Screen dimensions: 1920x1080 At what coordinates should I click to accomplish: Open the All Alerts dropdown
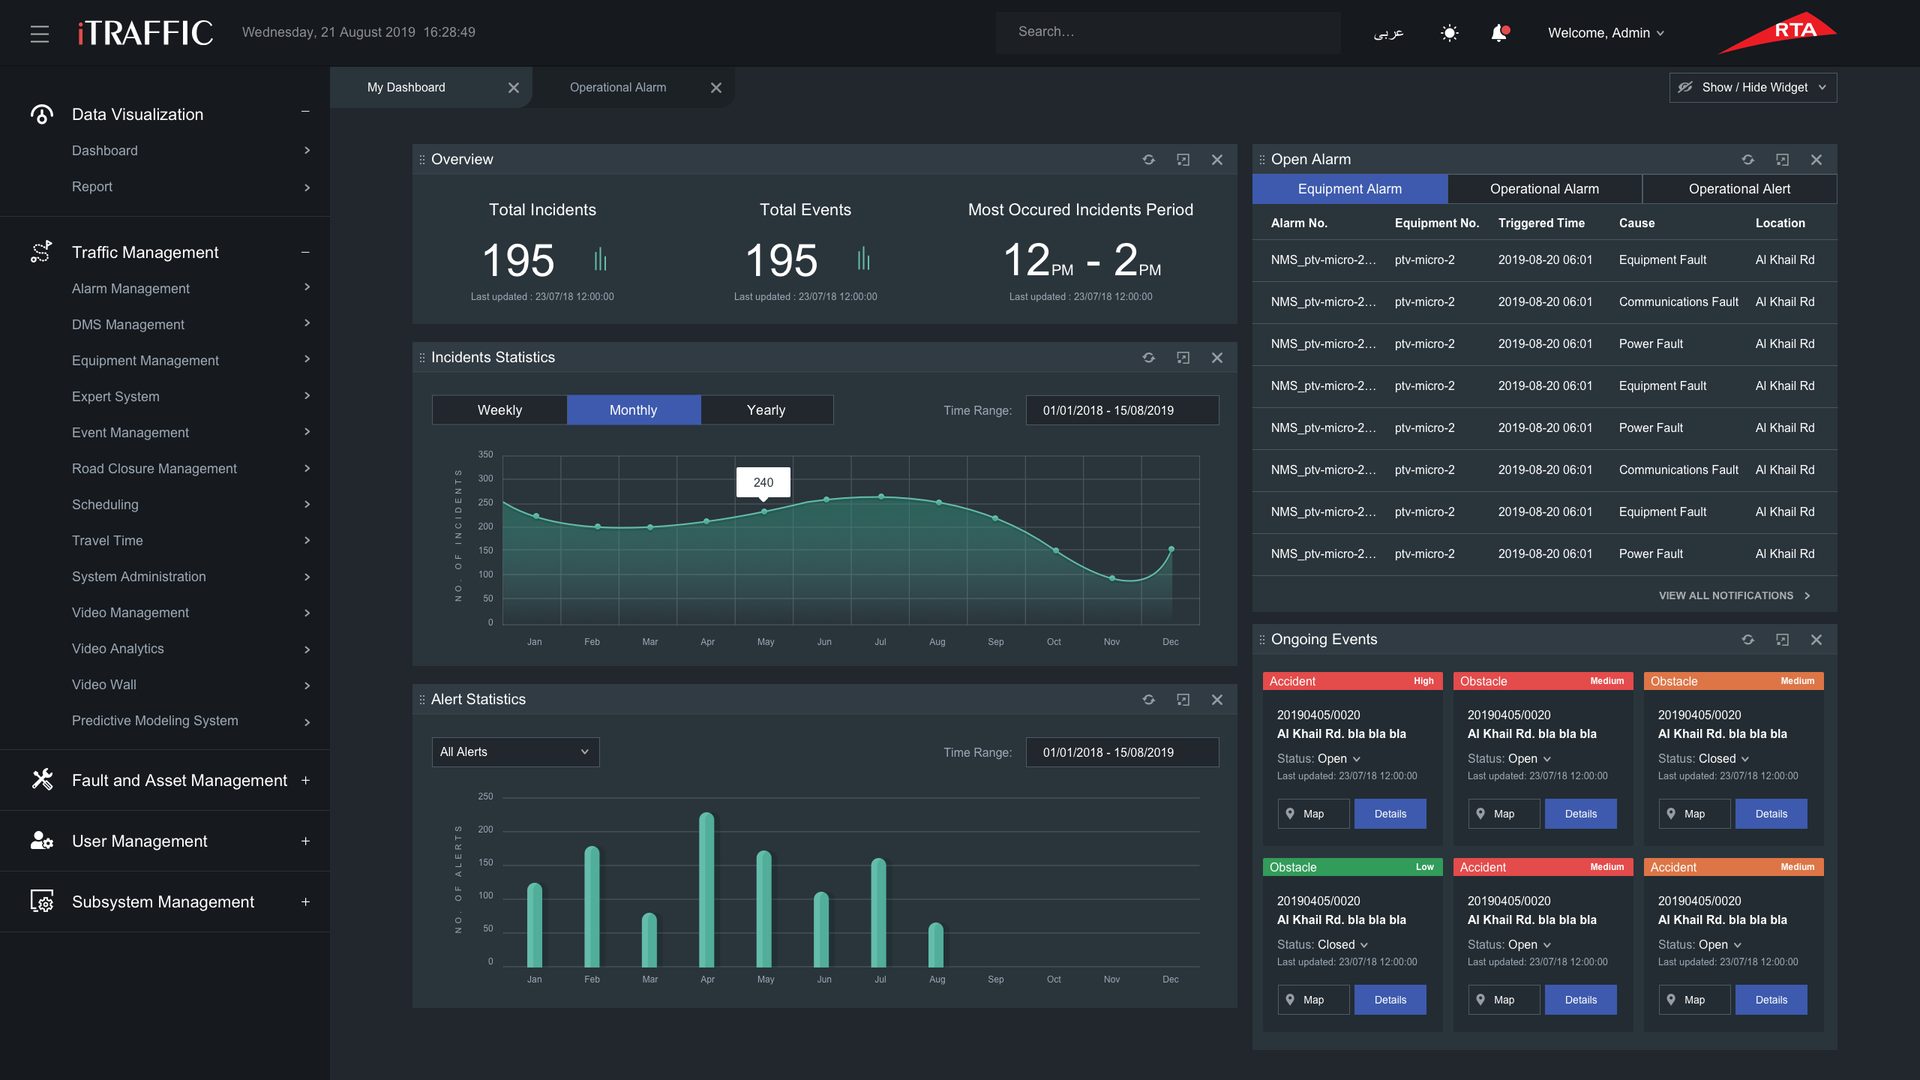click(x=515, y=752)
